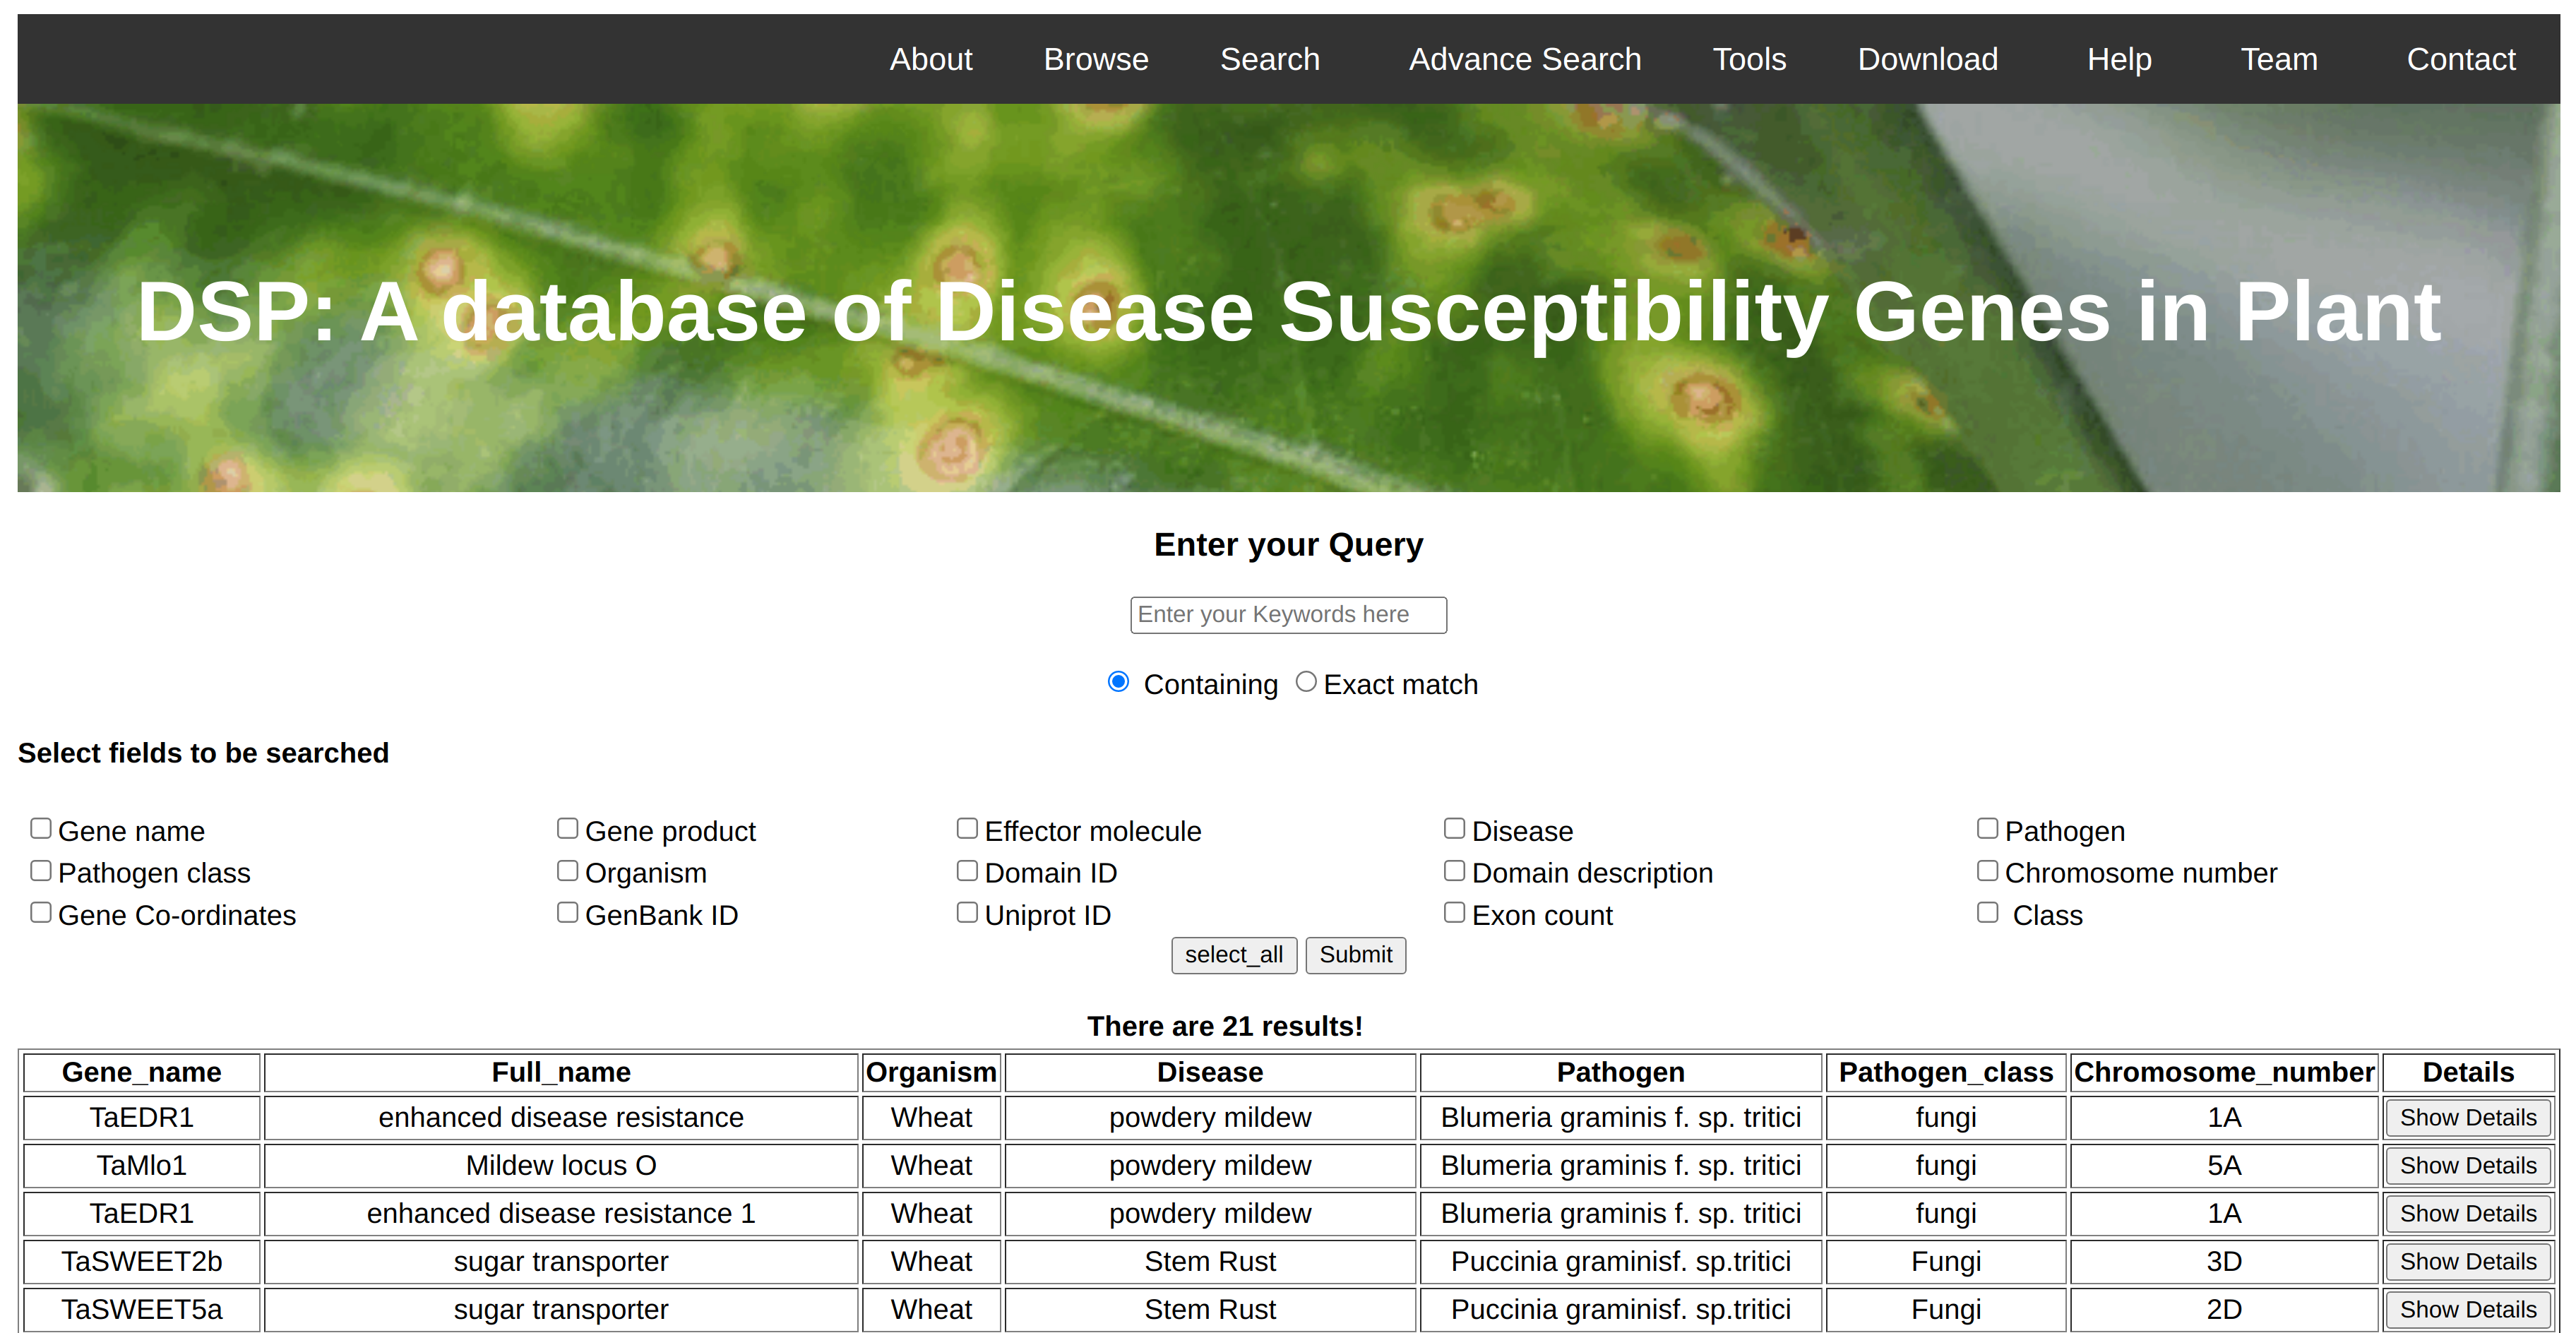Click the TaMlo1 gene name cell
Image resolution: width=2576 pixels, height=1333 pixels.
141,1165
